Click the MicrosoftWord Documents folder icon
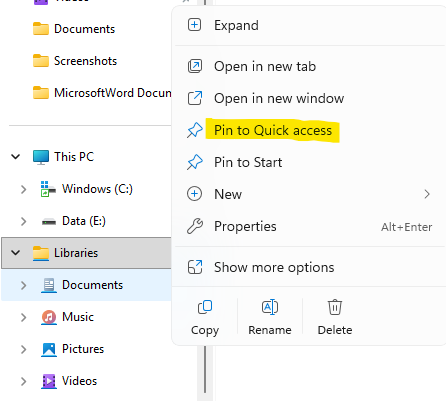Screen dimensions: 446x401 (41, 93)
